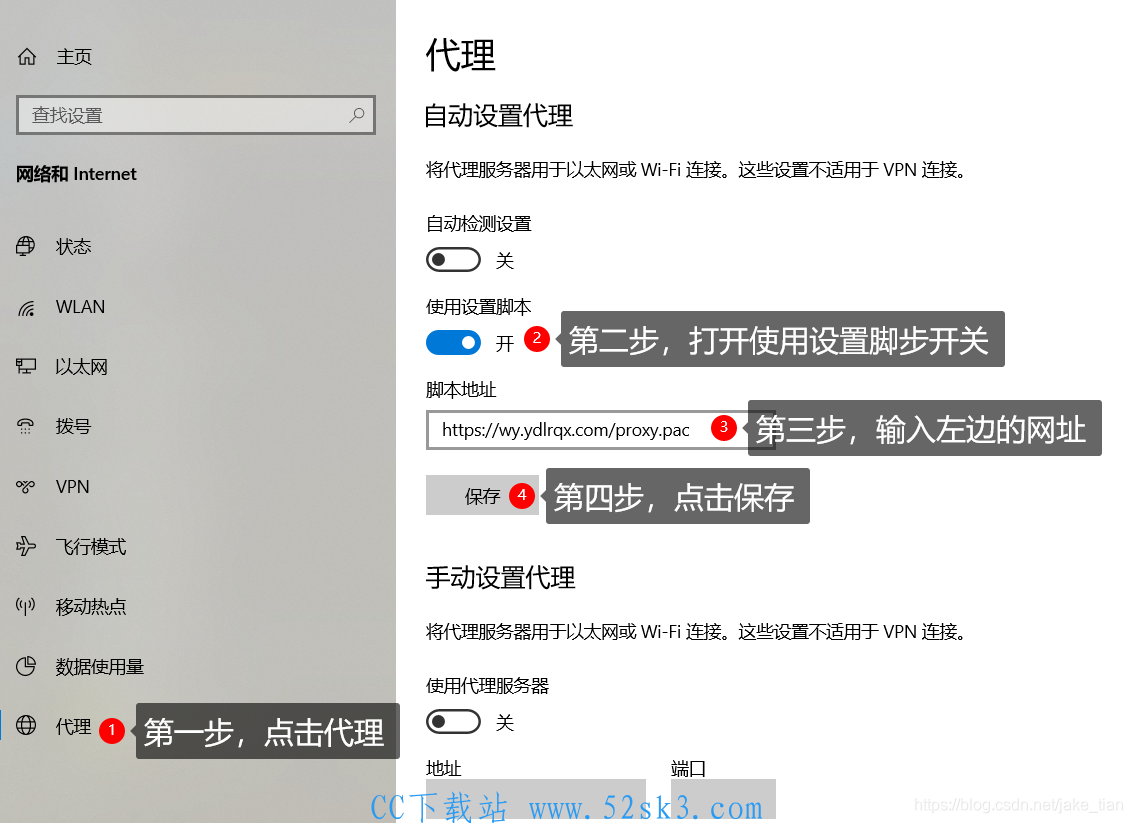Click the 代理 page title
This screenshot has width=1132, height=823.
tap(460, 55)
